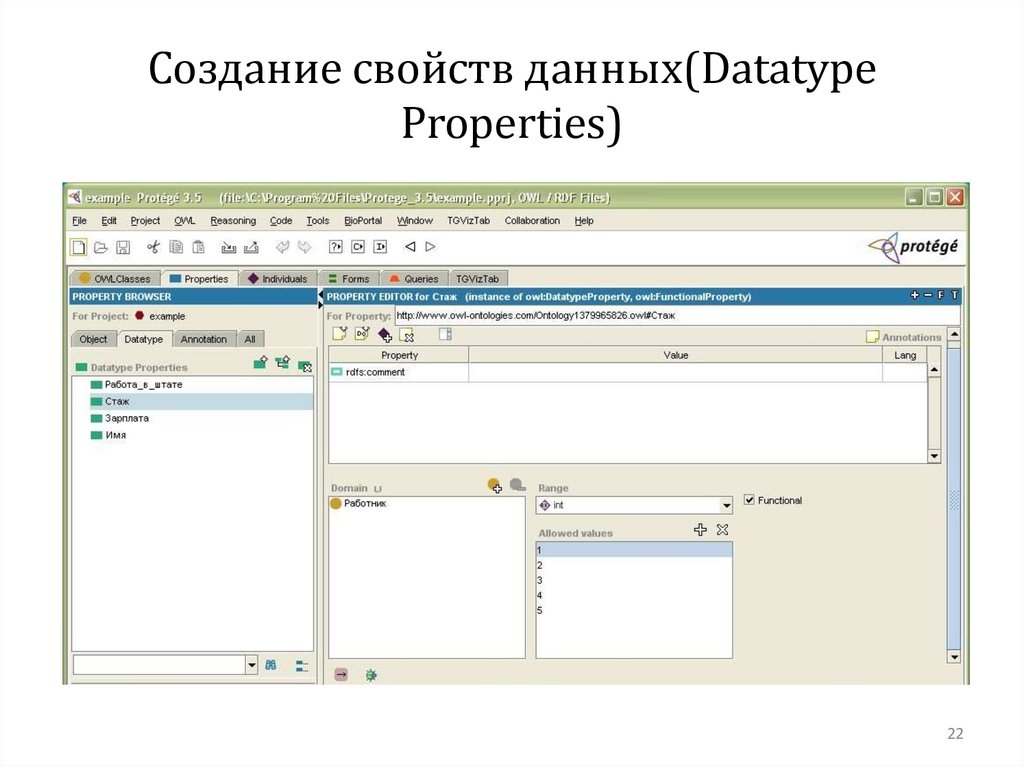
Task: Click the Delete annotation value icon
Action: (x=407, y=336)
